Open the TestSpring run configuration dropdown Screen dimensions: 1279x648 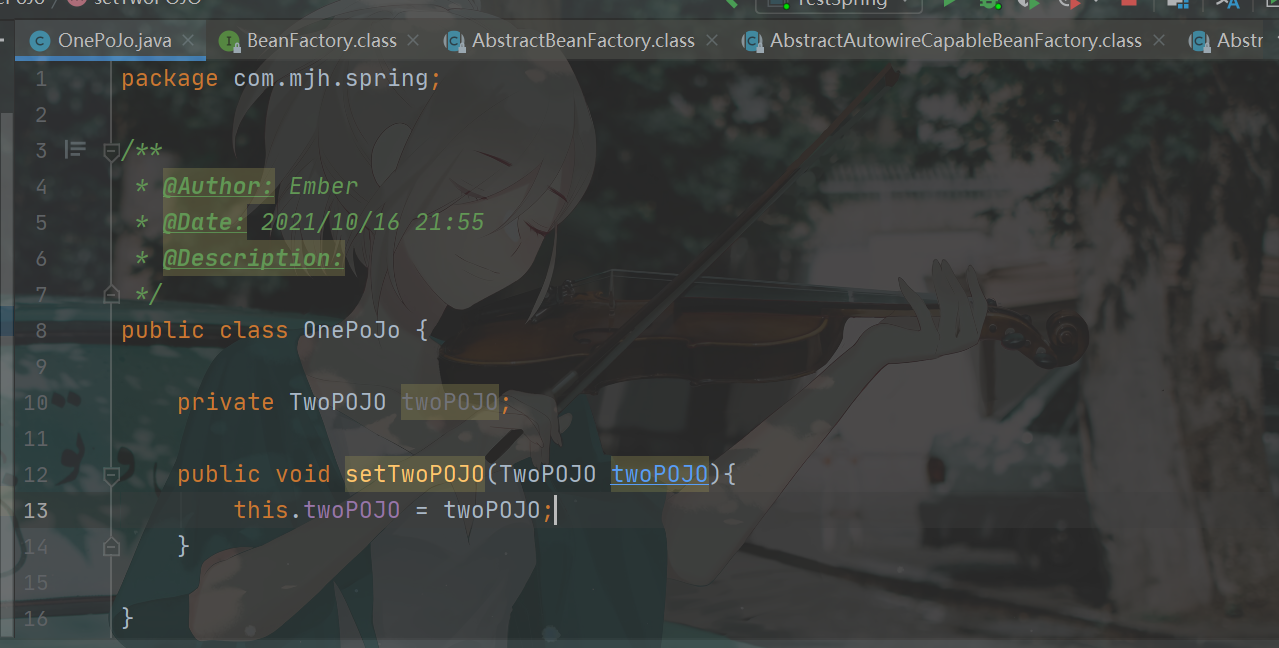tap(838, 3)
